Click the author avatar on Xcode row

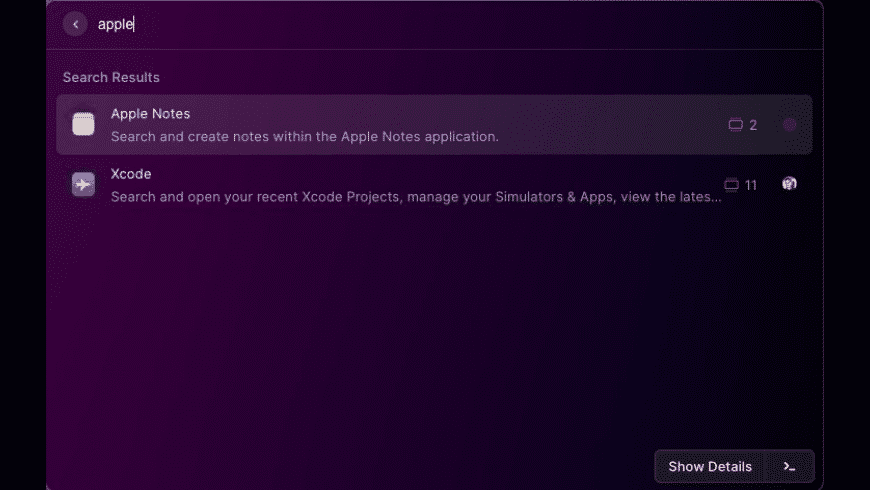click(x=790, y=184)
